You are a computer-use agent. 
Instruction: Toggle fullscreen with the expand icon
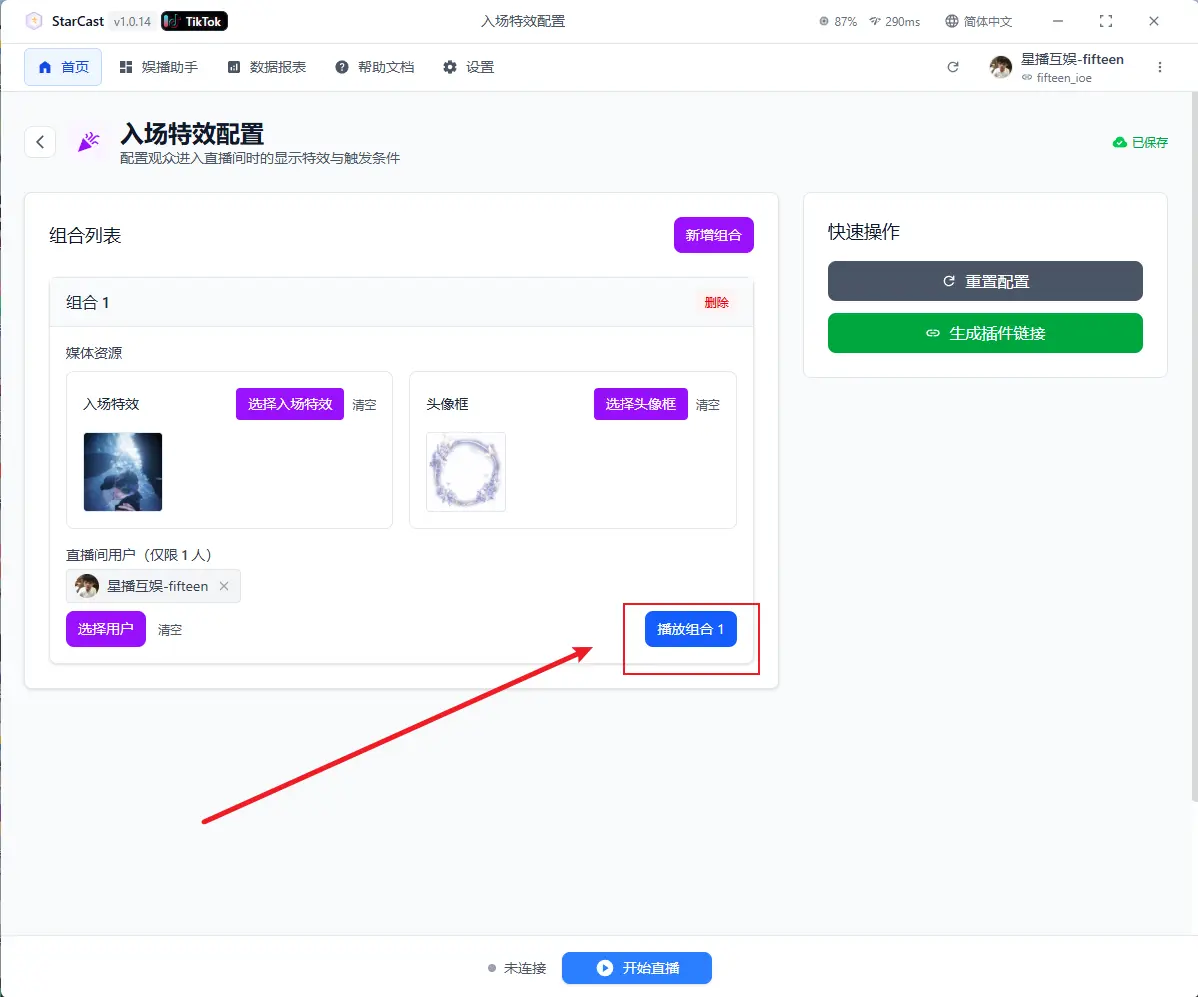[1106, 21]
